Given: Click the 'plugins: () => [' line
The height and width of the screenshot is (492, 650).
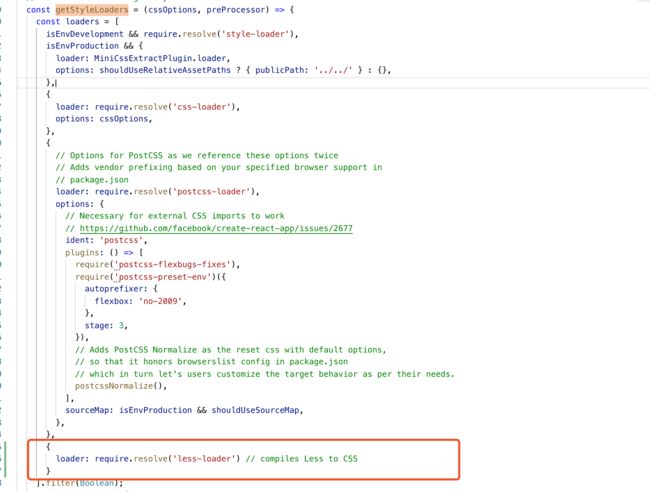Looking at the screenshot, I should tap(104, 252).
